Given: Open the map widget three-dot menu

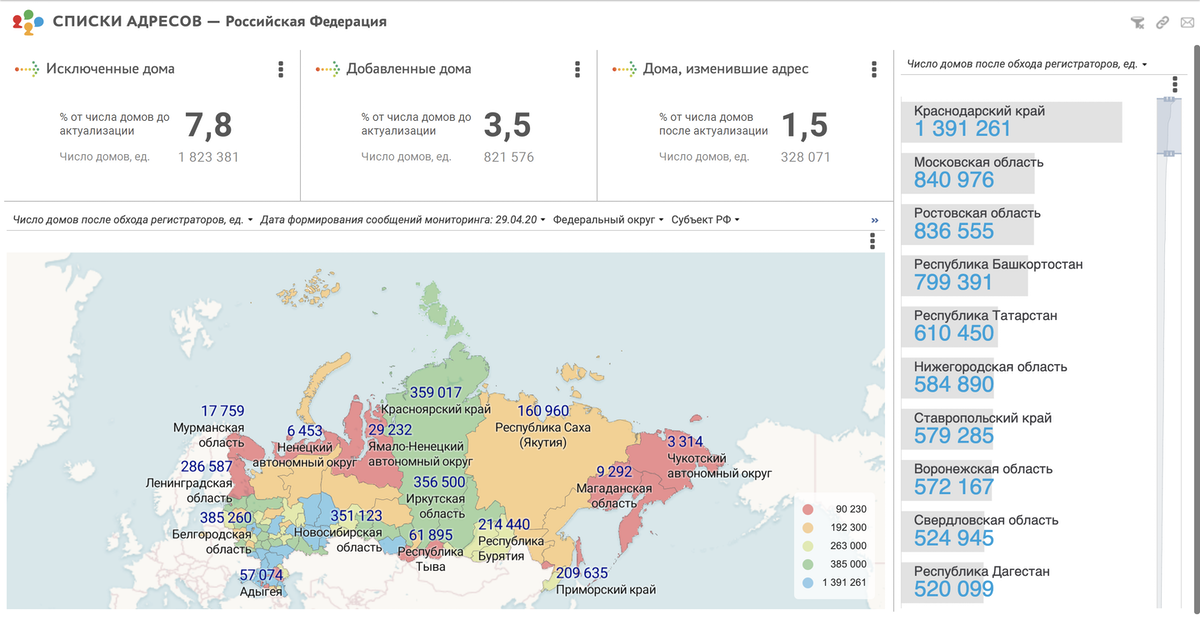Looking at the screenshot, I should click(x=873, y=241).
